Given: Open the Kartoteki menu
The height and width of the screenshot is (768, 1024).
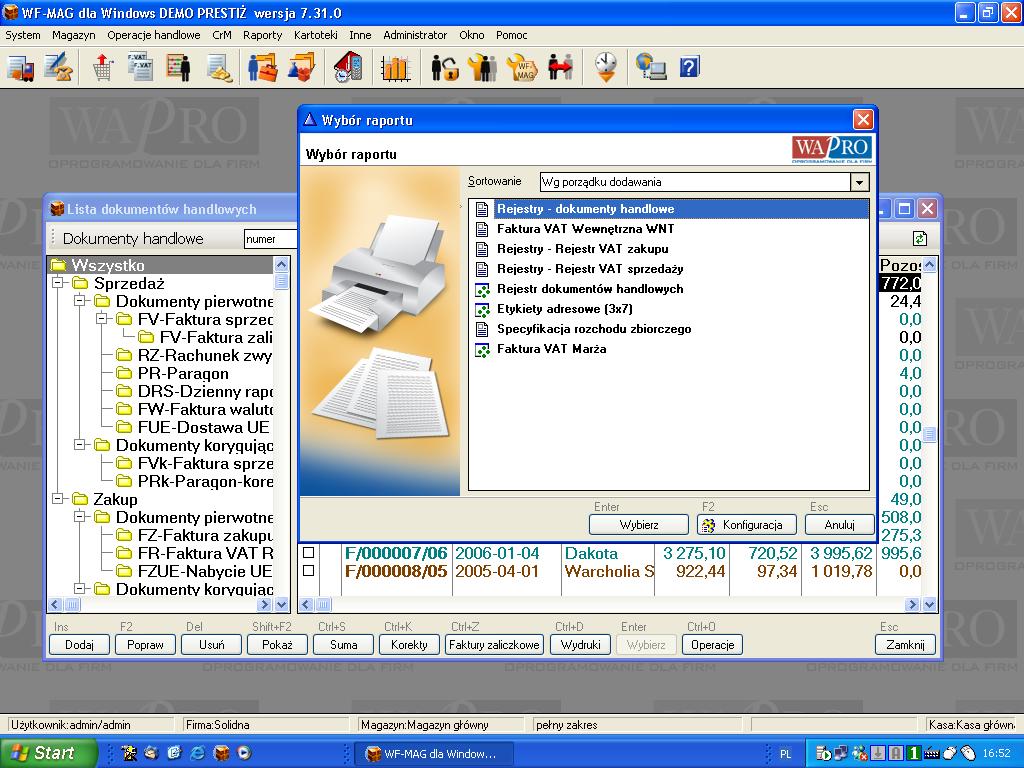Looking at the screenshot, I should point(315,35).
